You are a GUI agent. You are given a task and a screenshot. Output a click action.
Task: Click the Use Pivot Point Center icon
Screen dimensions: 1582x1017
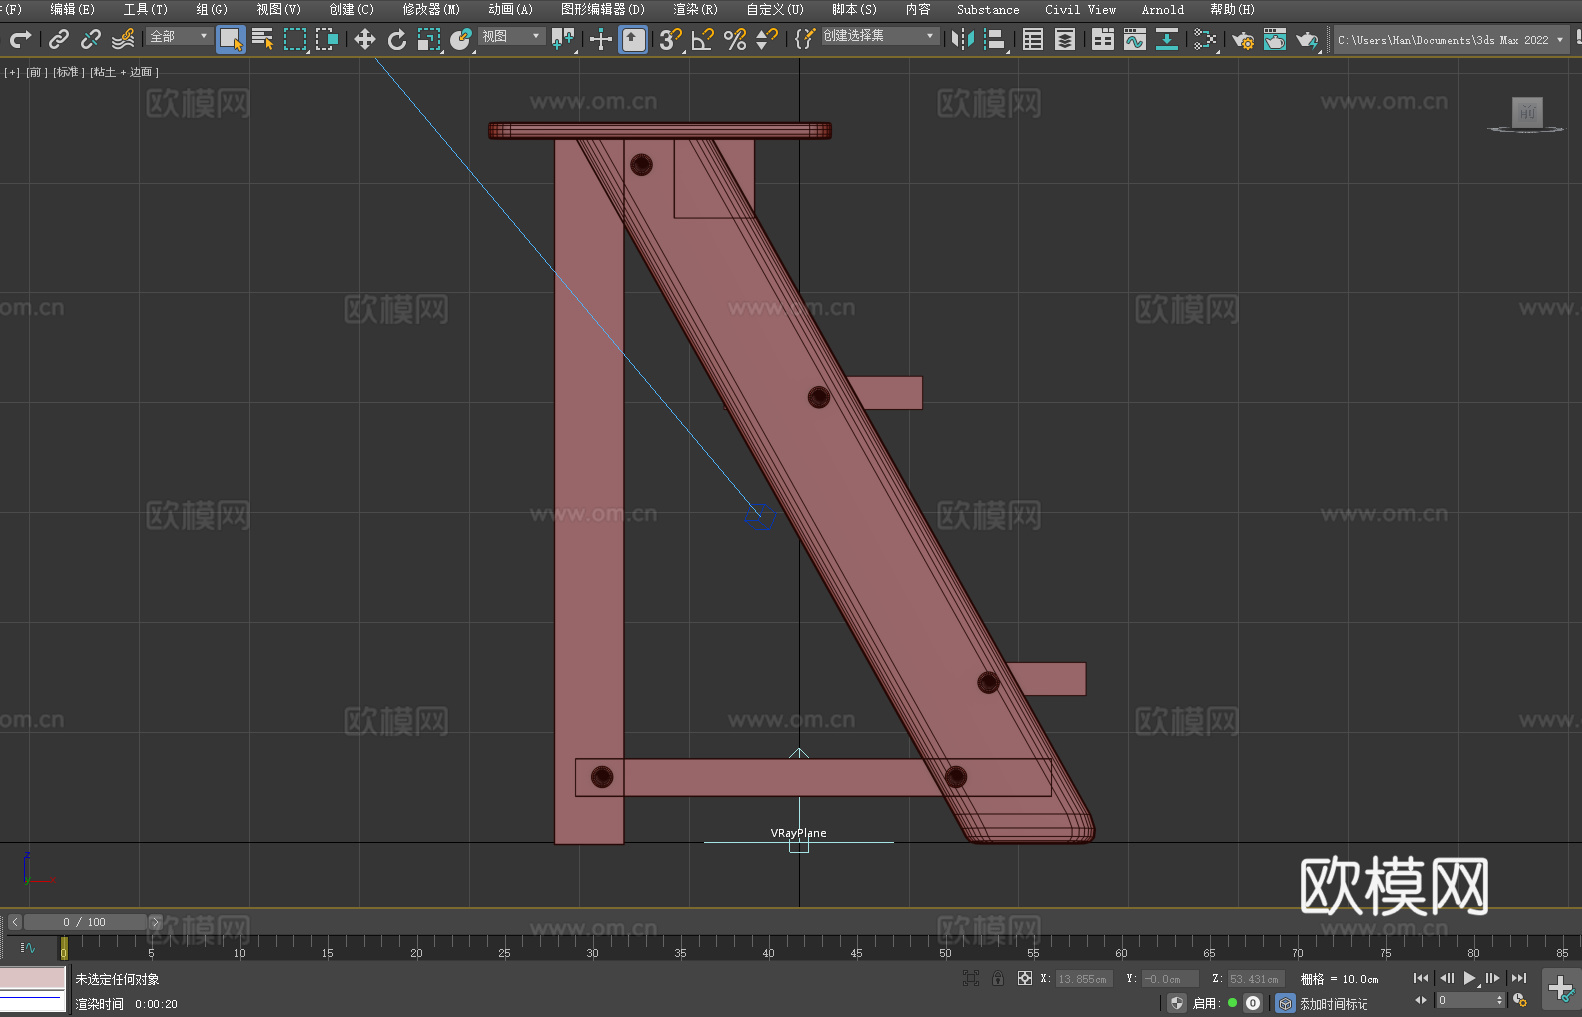click(564, 39)
